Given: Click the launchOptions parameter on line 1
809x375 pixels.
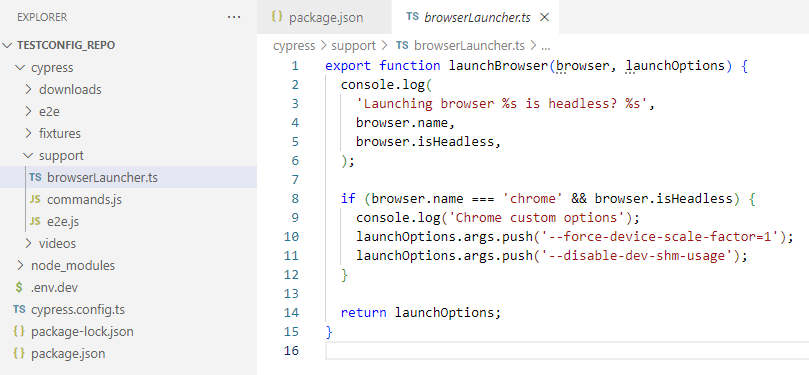Looking at the screenshot, I should pos(675,66).
